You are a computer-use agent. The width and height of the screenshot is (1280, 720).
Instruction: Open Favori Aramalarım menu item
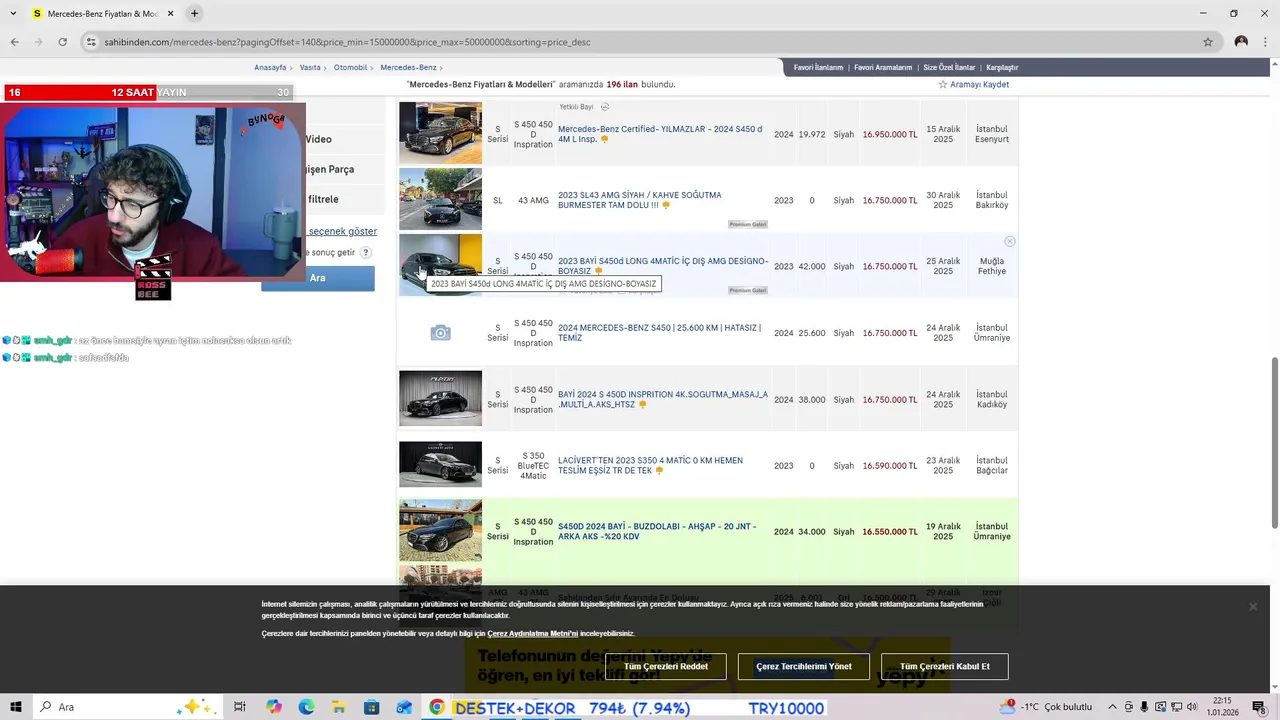click(883, 67)
